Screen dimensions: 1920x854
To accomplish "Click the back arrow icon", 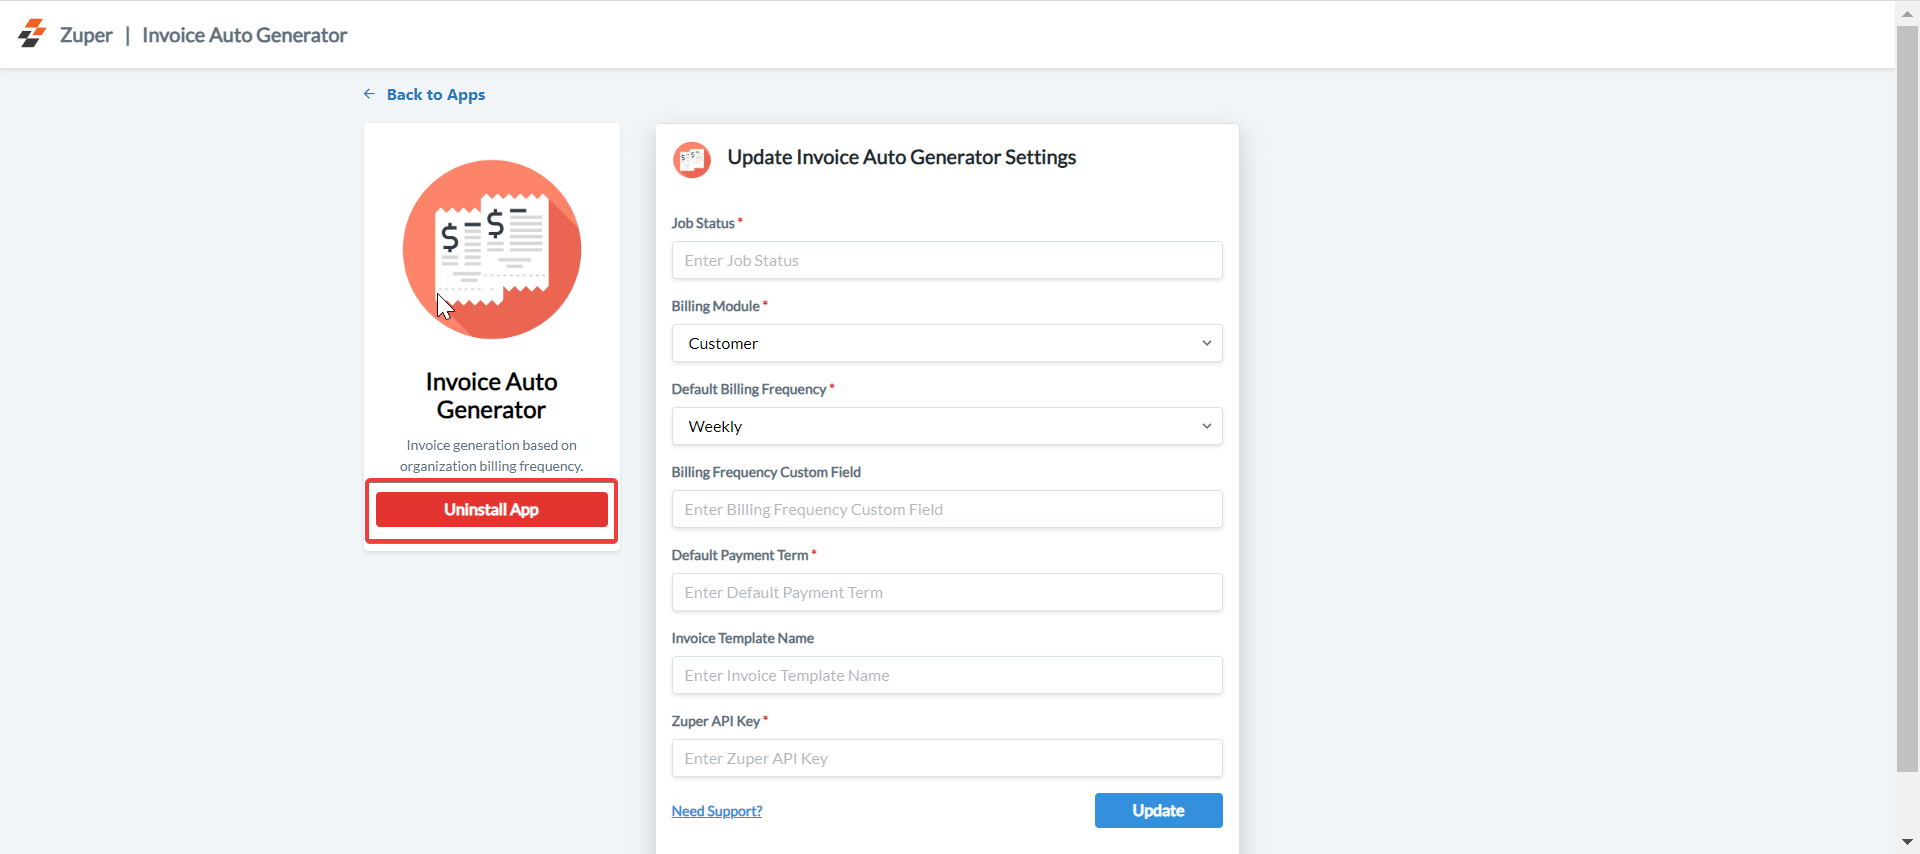I will pos(369,94).
